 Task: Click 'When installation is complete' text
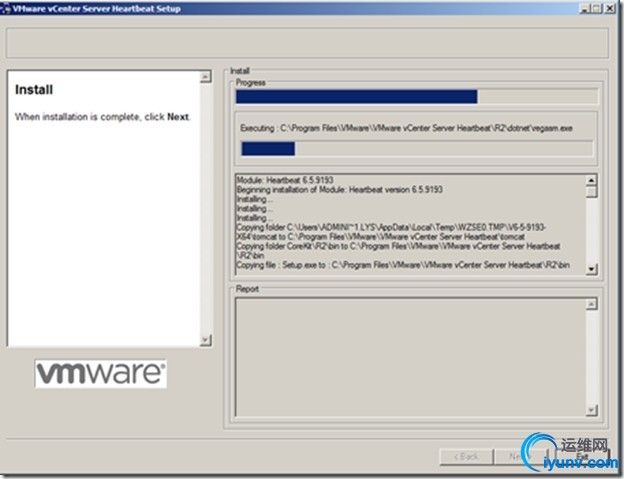(x=102, y=117)
